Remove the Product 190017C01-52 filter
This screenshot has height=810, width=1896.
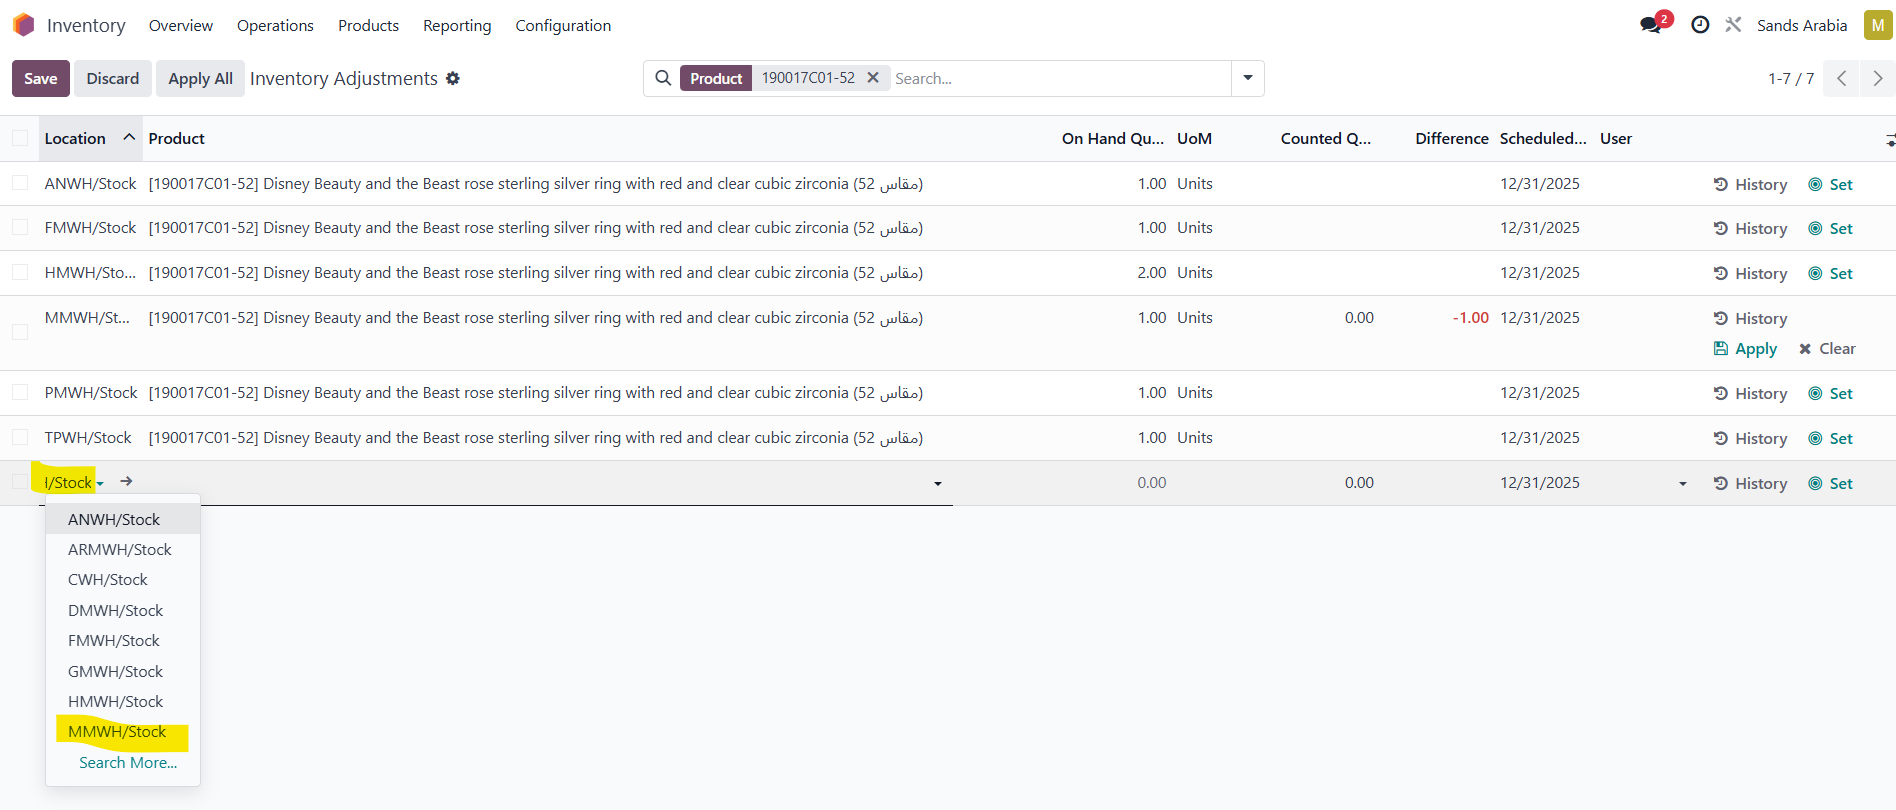pyautogui.click(x=872, y=78)
